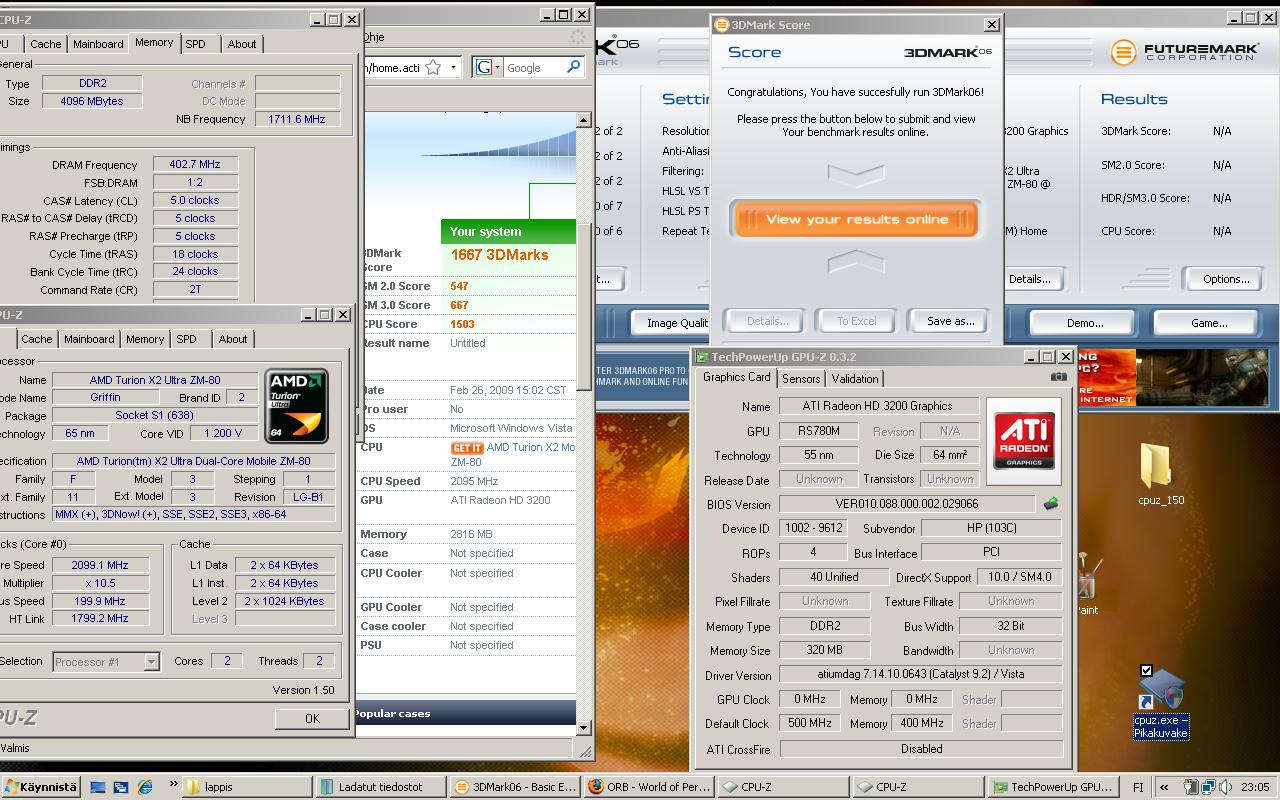Click the Futuremark Corporation logo

pyautogui.click(x=1183, y=52)
